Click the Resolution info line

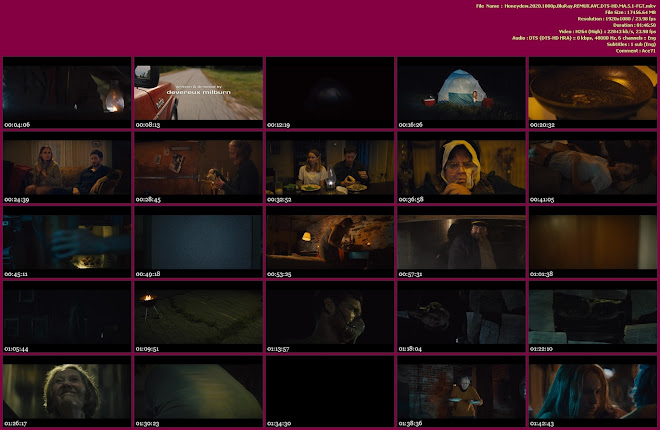pos(617,19)
